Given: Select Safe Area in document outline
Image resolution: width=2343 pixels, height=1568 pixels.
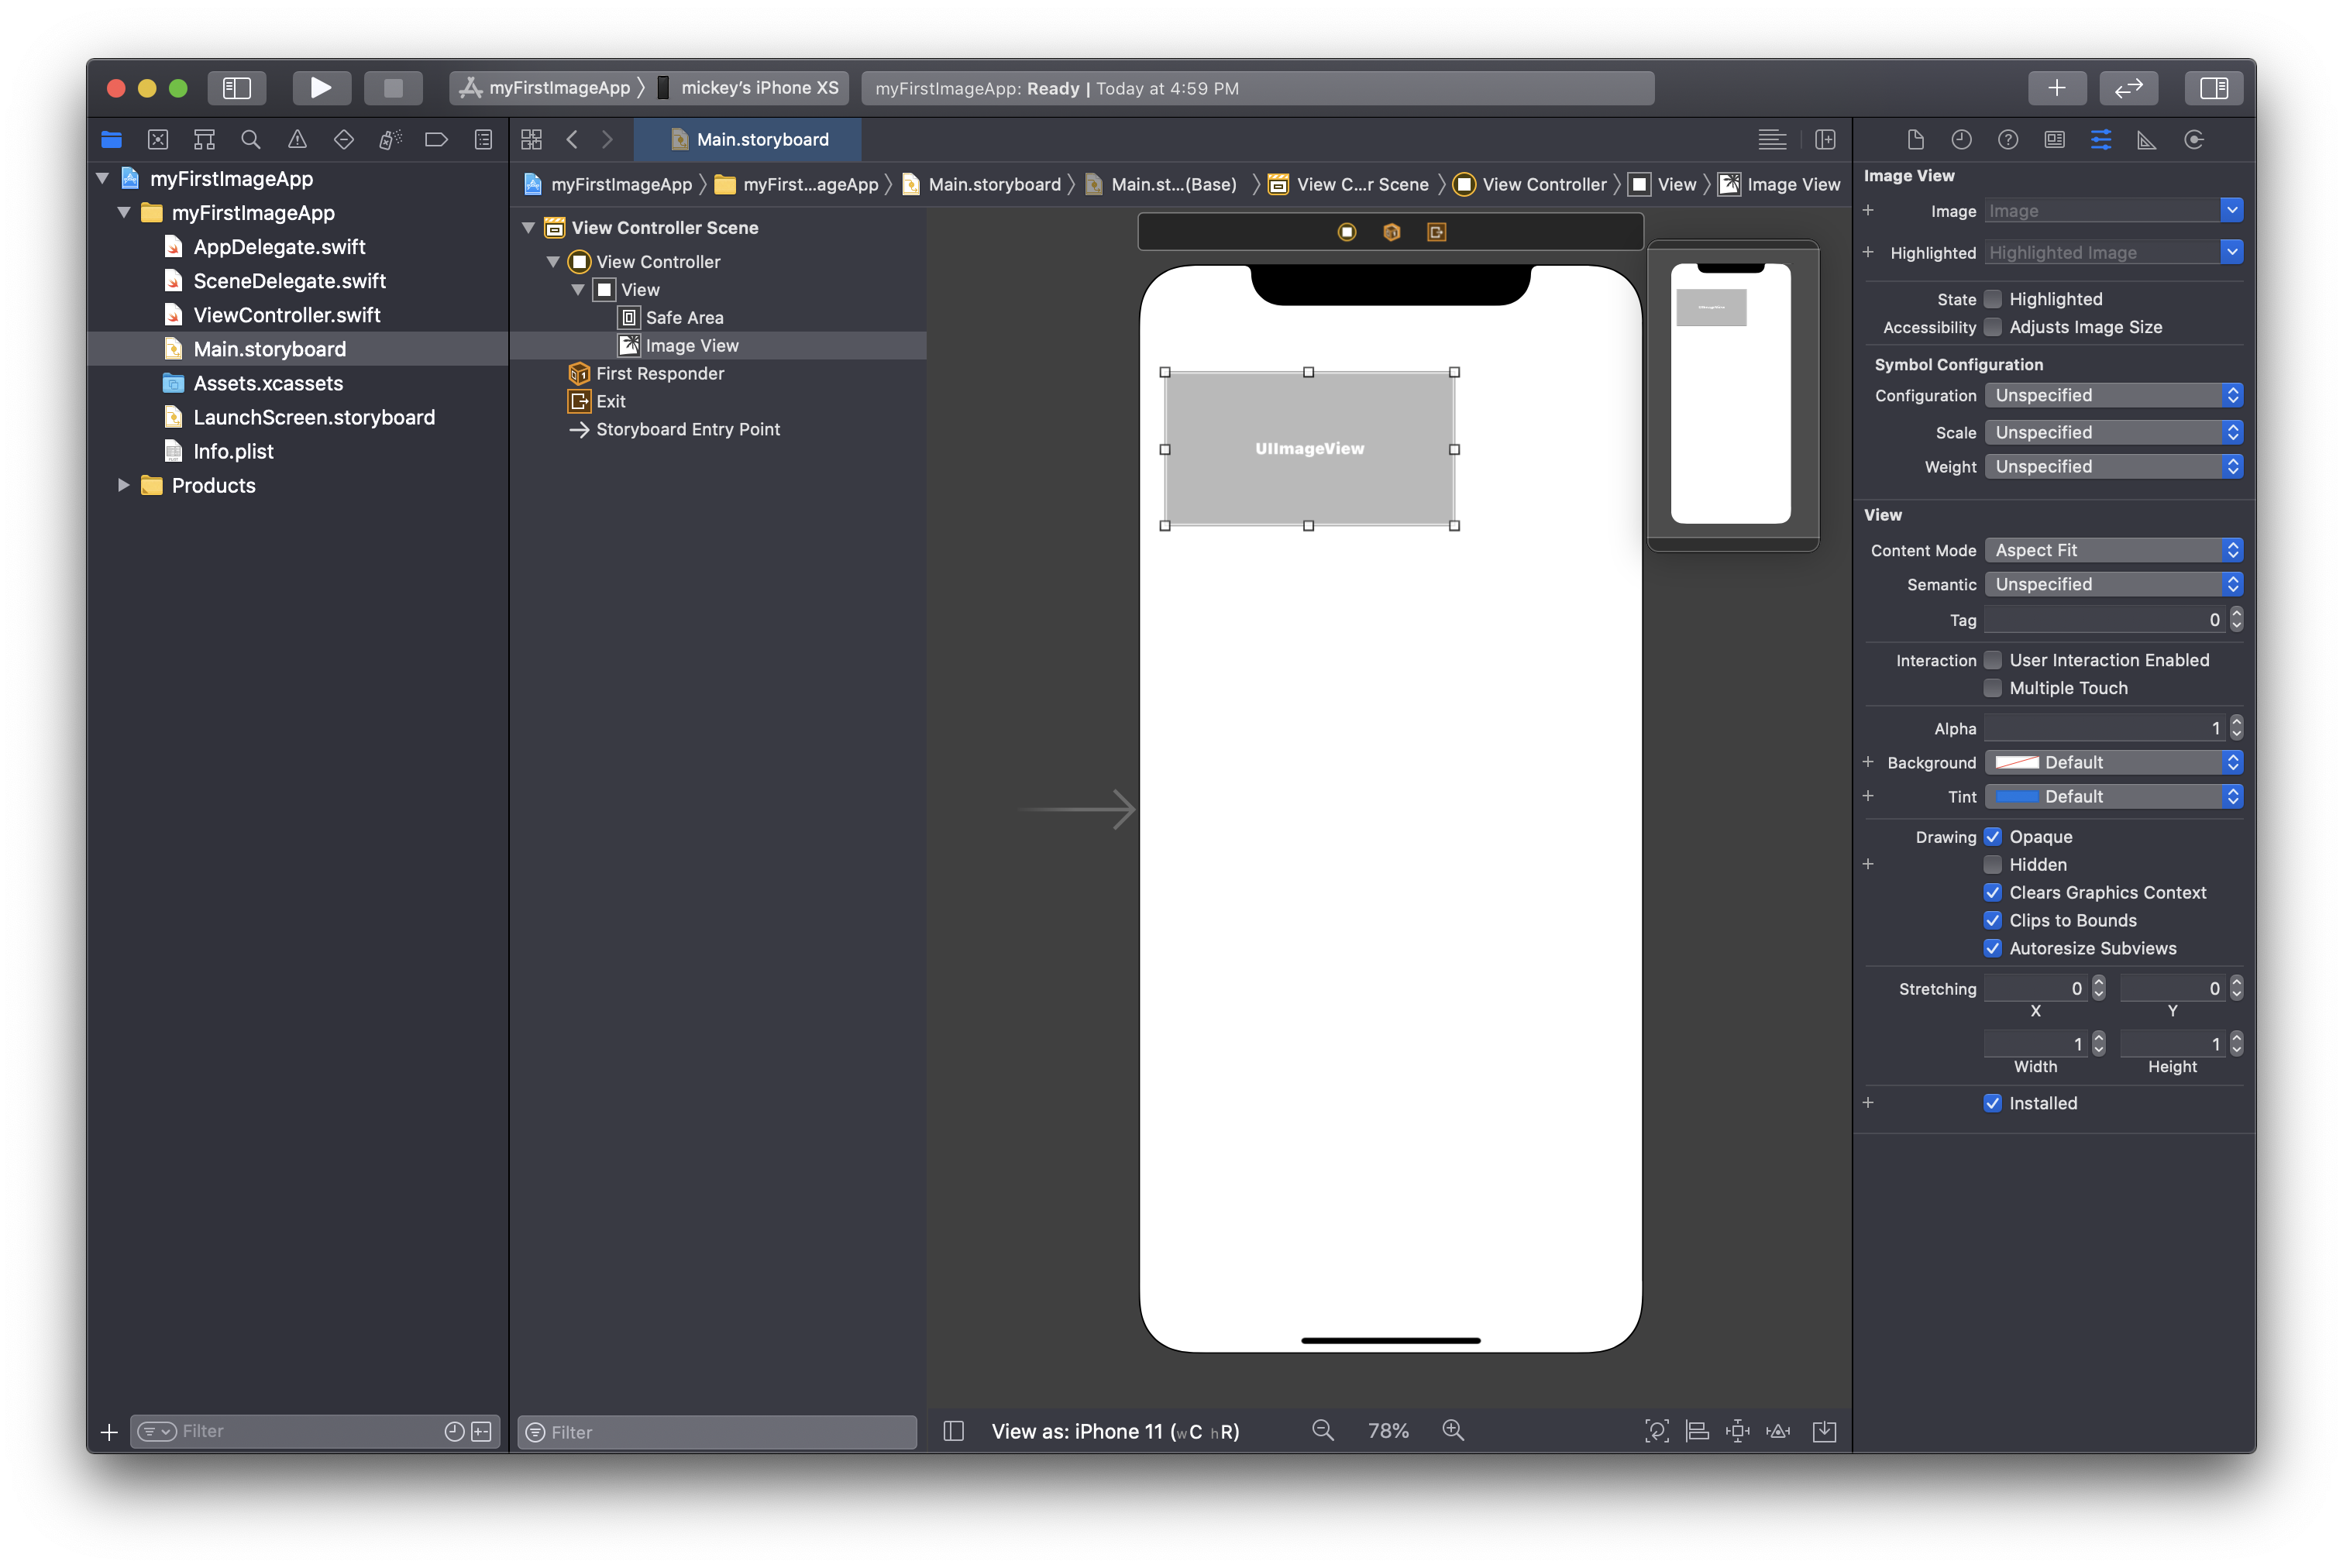Looking at the screenshot, I should coord(684,318).
